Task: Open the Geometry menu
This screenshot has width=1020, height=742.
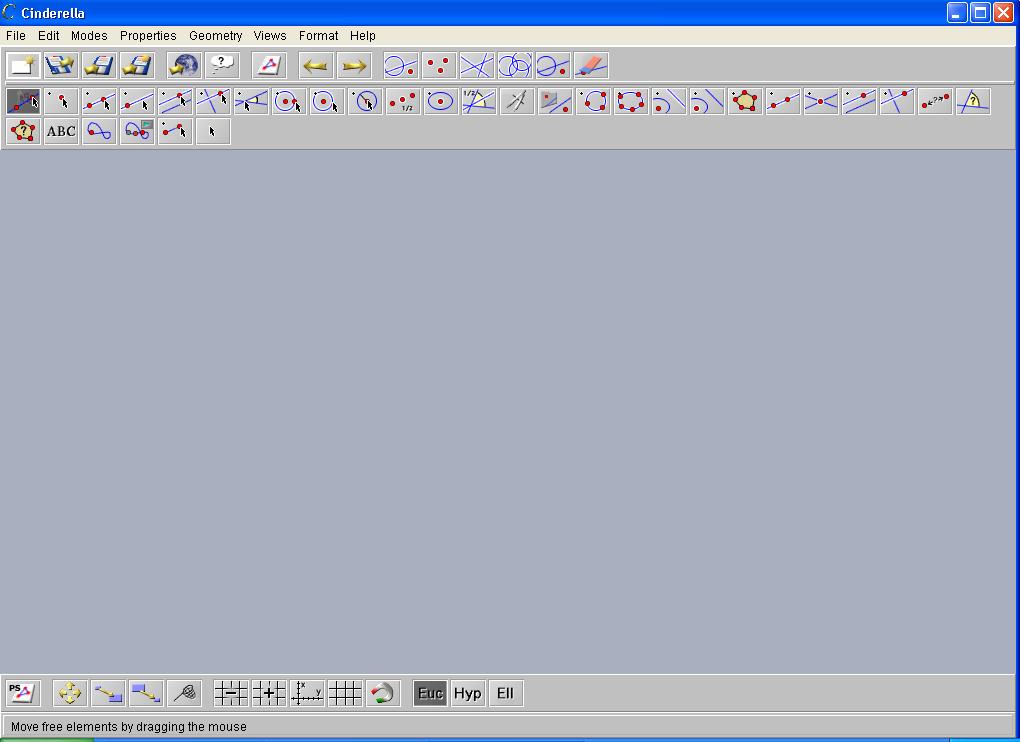Action: 215,35
